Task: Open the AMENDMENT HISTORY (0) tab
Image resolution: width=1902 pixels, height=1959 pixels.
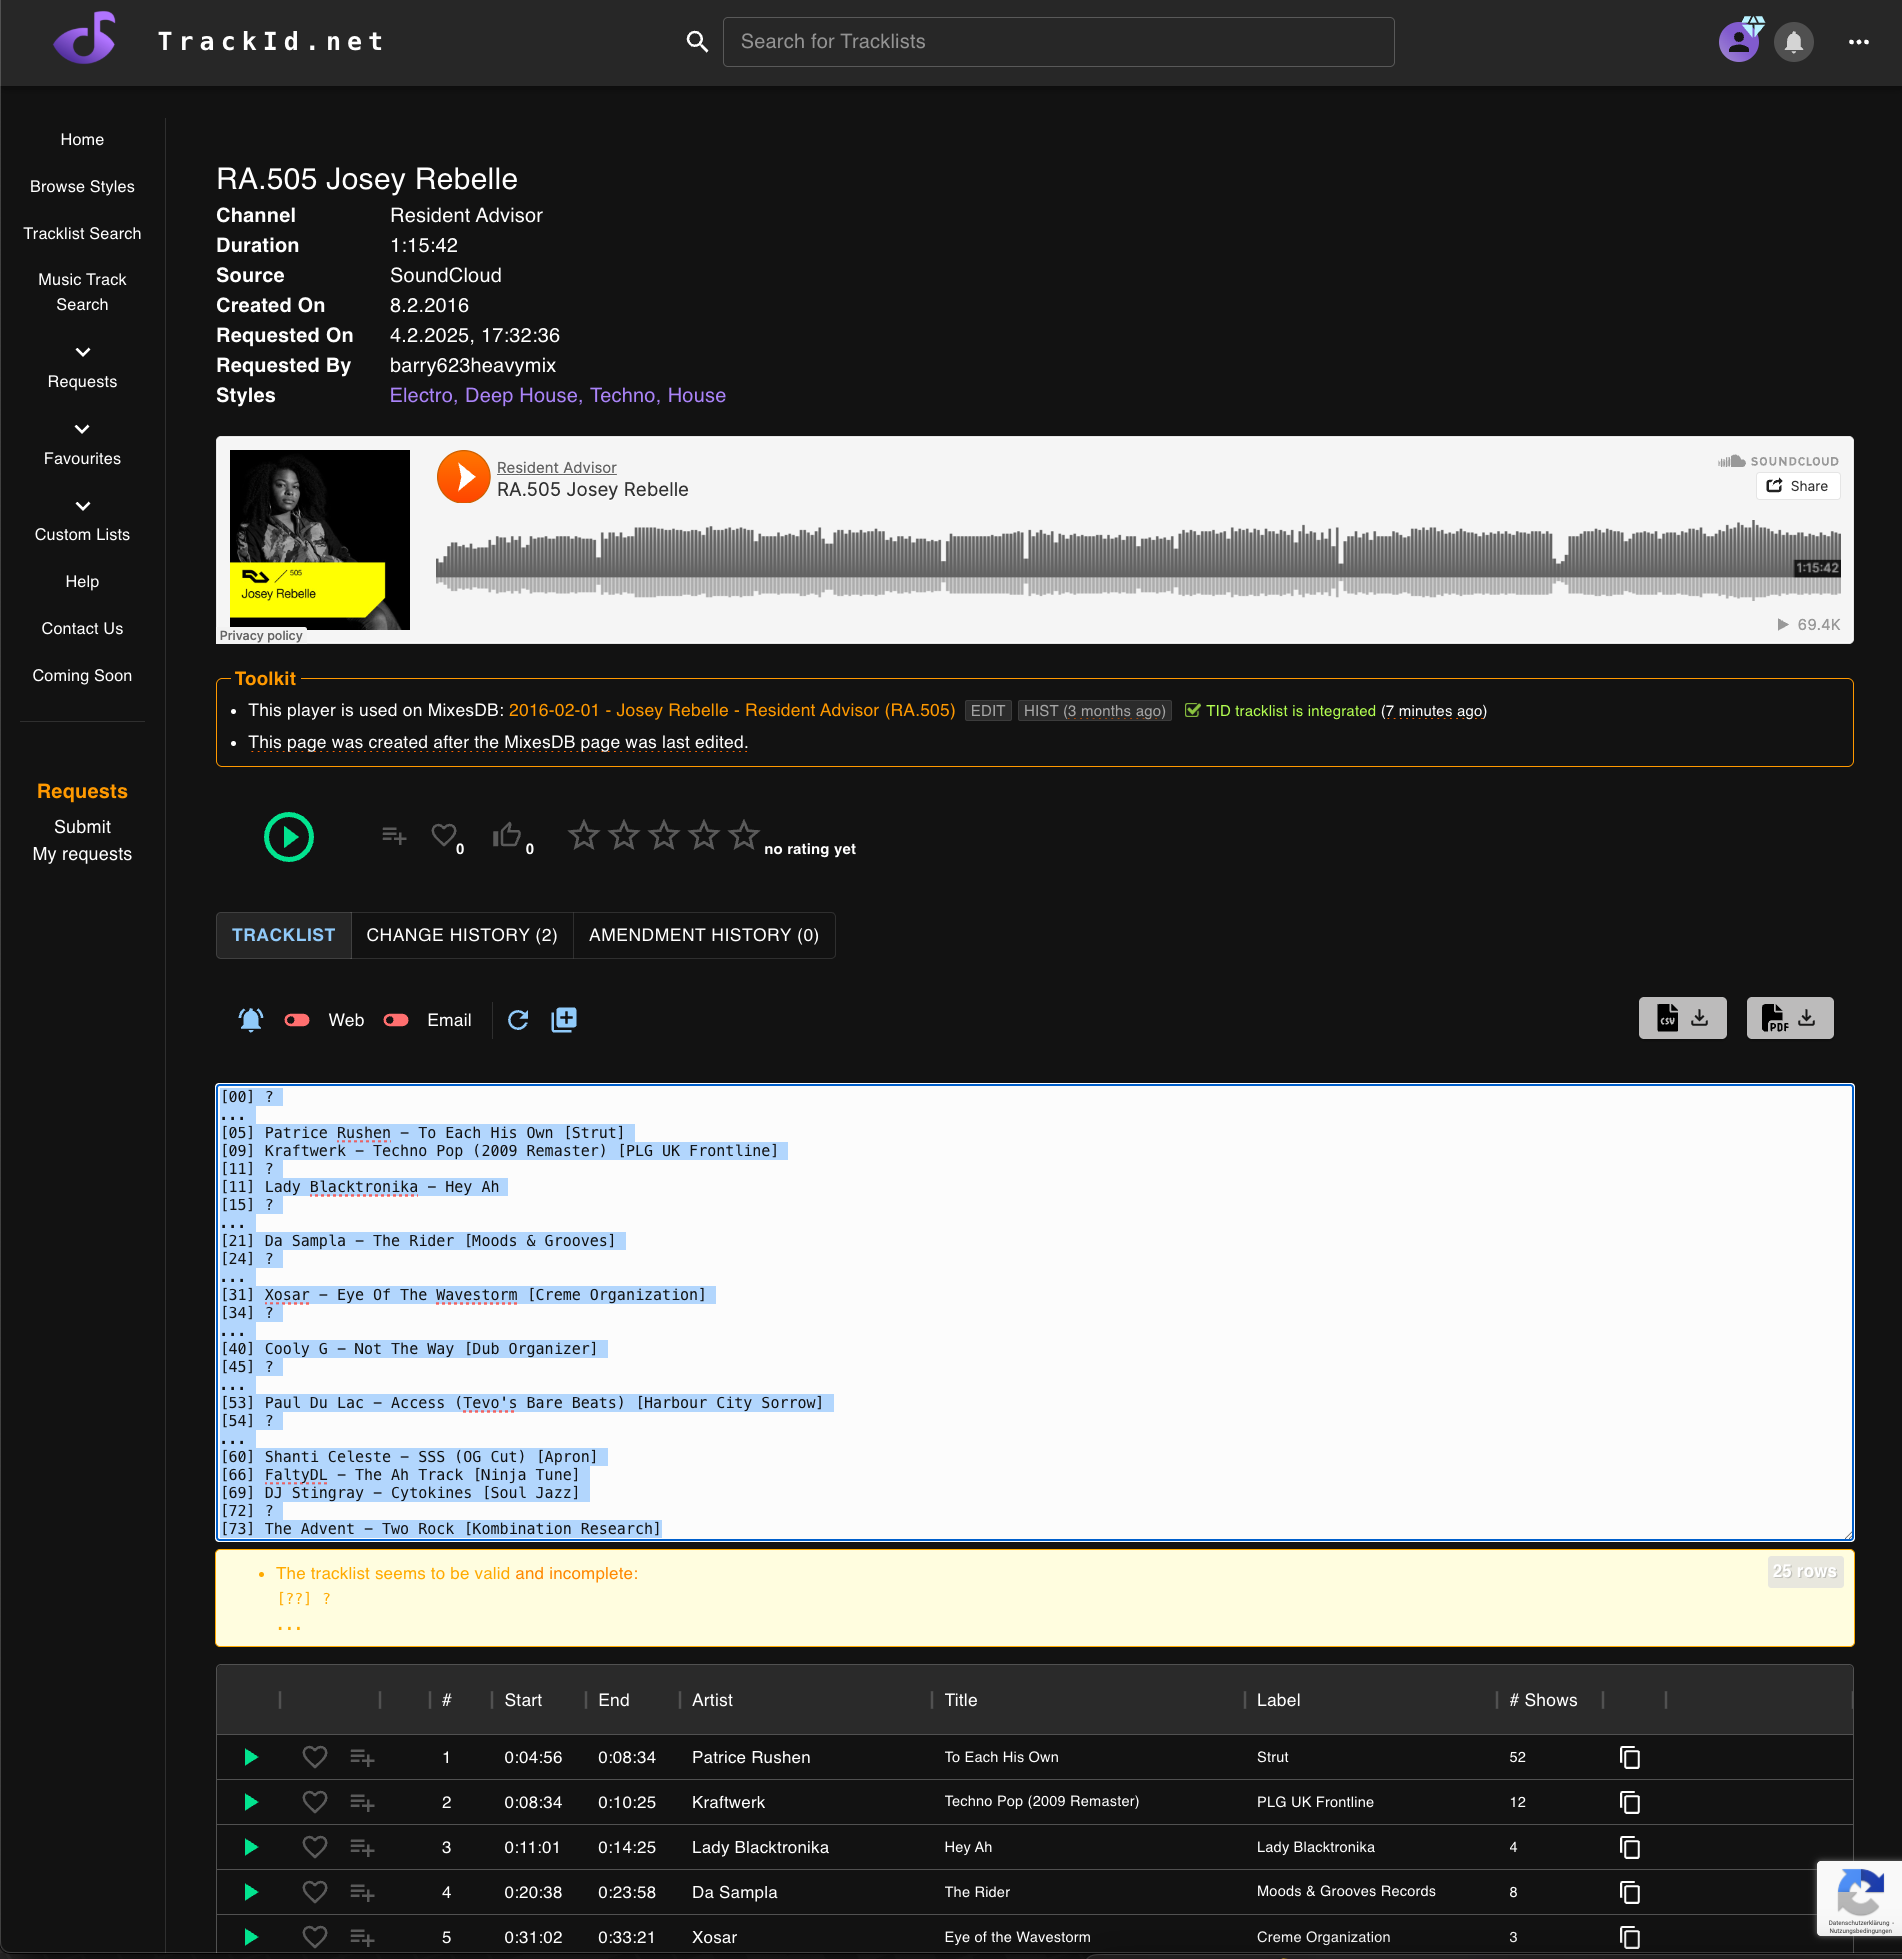Action: (704, 935)
